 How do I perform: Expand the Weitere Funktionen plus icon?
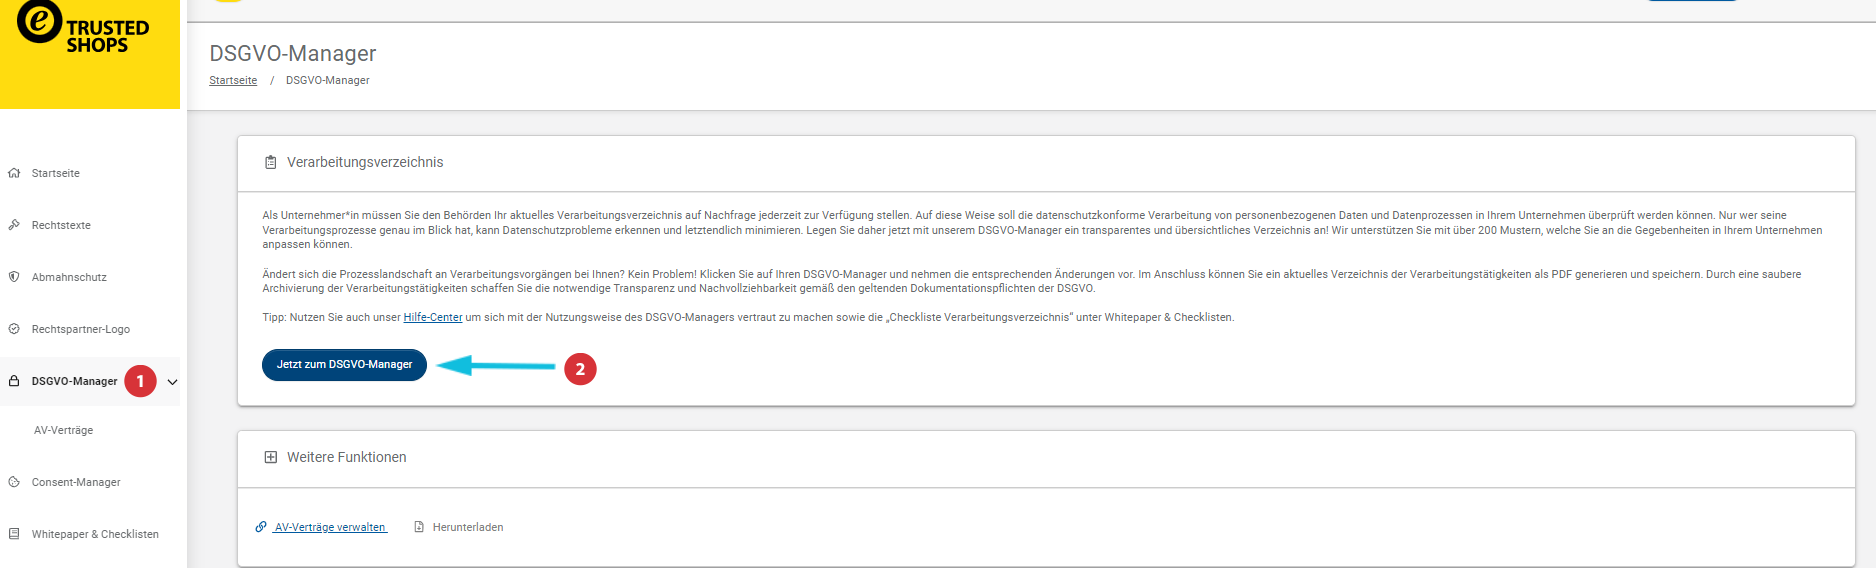coord(270,457)
